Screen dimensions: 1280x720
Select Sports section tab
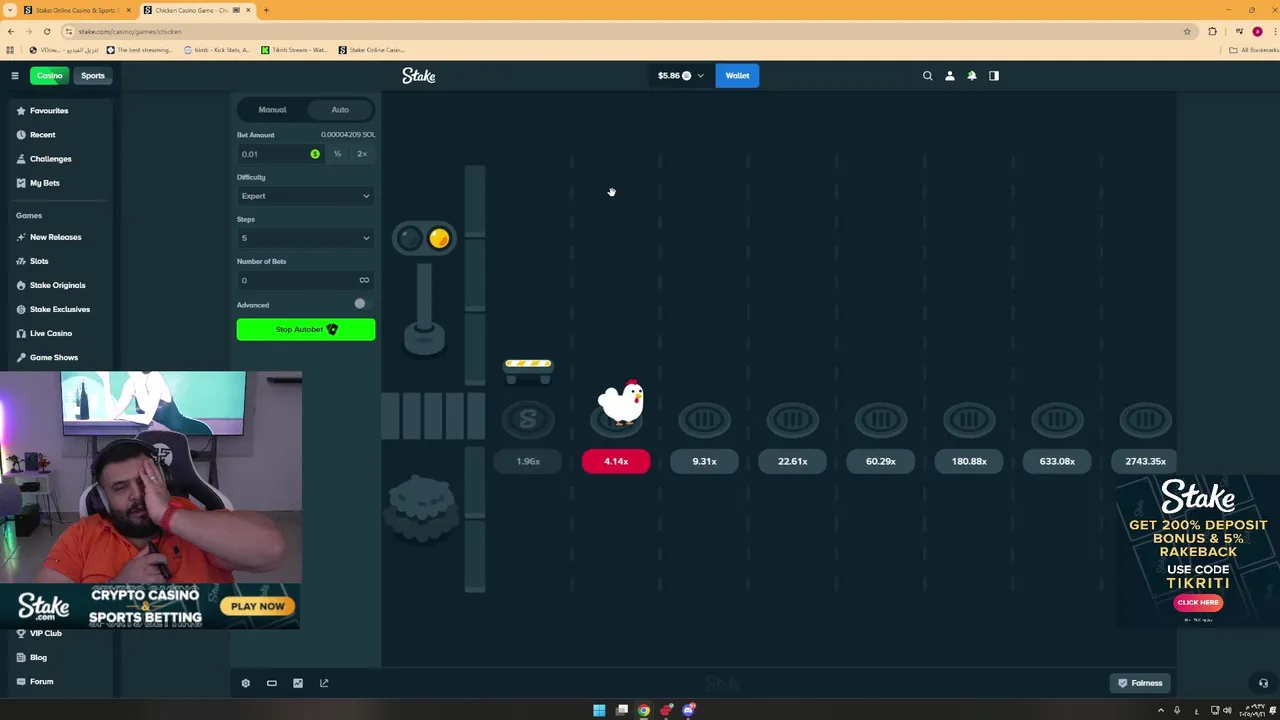tap(93, 76)
